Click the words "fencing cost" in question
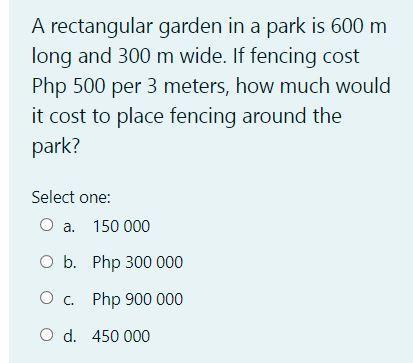413x363 pixels. pos(304,57)
